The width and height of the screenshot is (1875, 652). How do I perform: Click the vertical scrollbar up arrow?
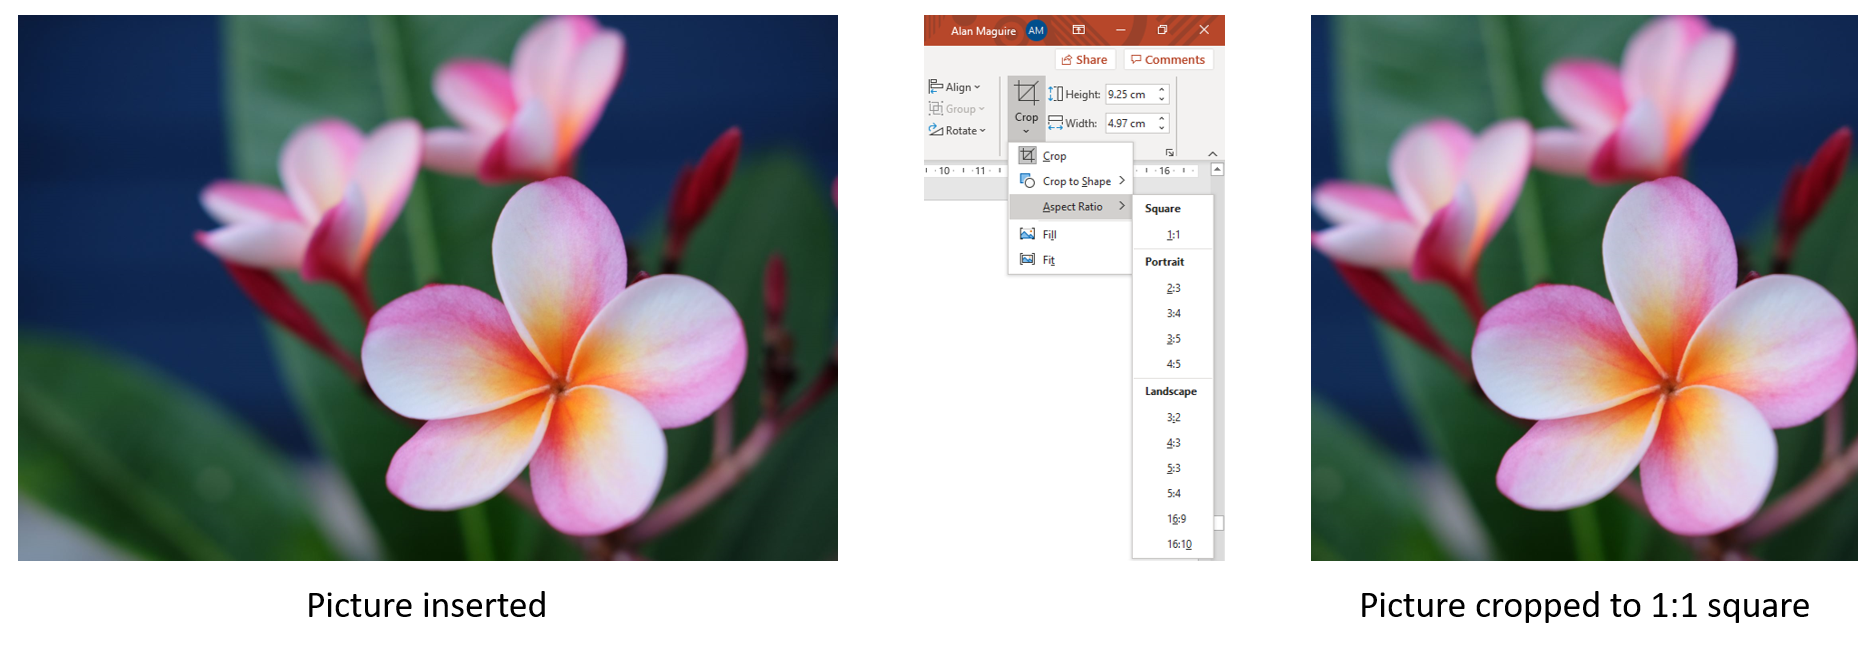tap(1217, 170)
